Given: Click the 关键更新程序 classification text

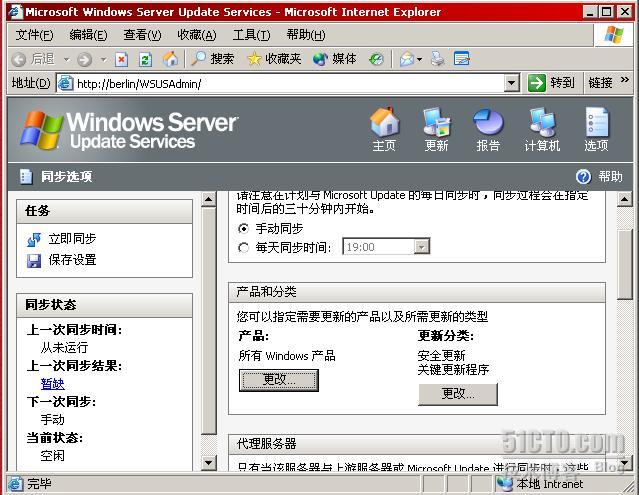Looking at the screenshot, I should [x=453, y=370].
